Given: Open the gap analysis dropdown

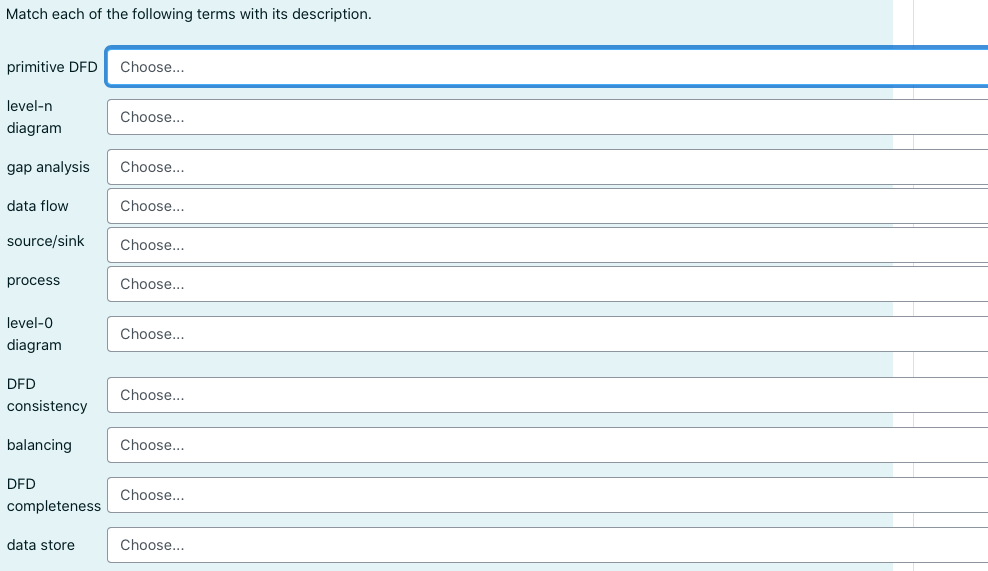Looking at the screenshot, I should click(x=548, y=167).
